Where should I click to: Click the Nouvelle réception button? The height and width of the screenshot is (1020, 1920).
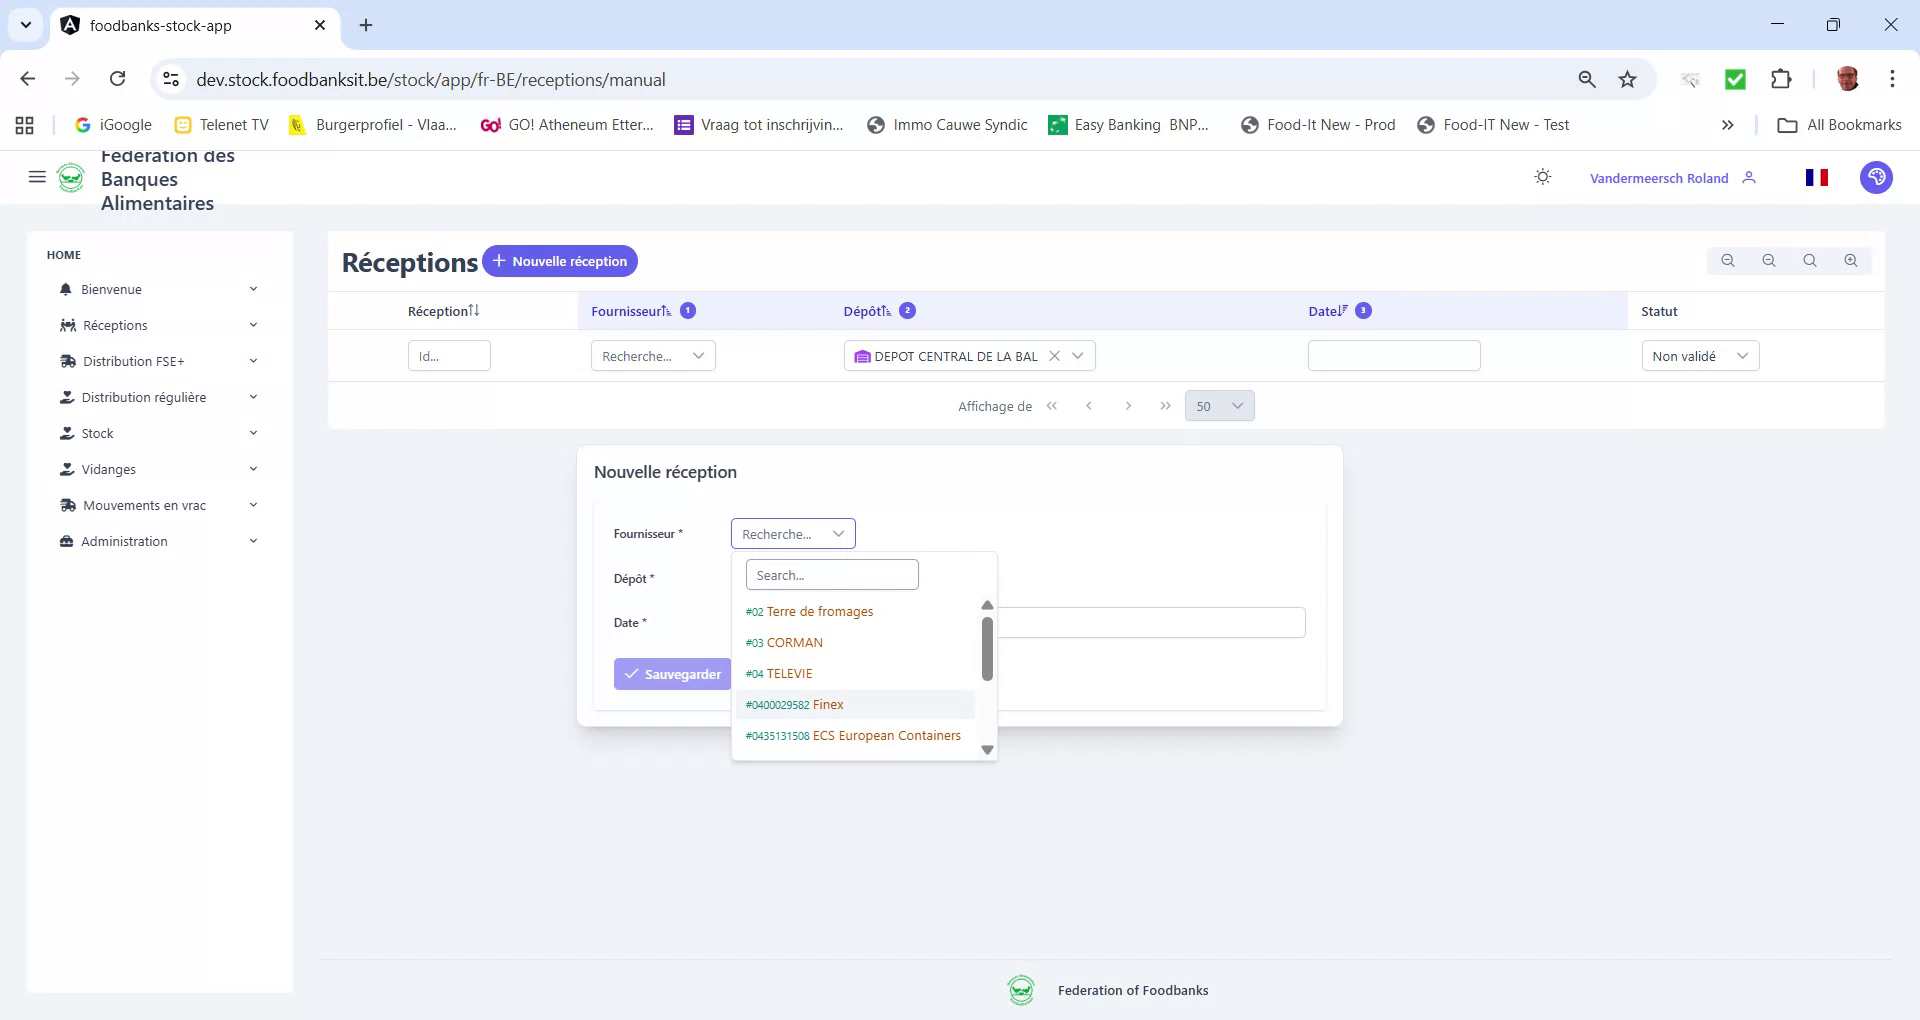click(x=560, y=261)
